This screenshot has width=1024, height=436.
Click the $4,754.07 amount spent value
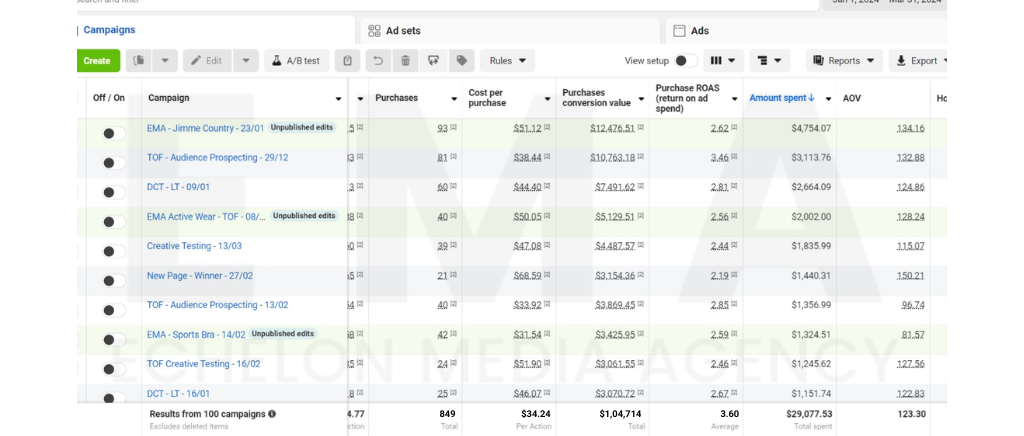coord(811,128)
